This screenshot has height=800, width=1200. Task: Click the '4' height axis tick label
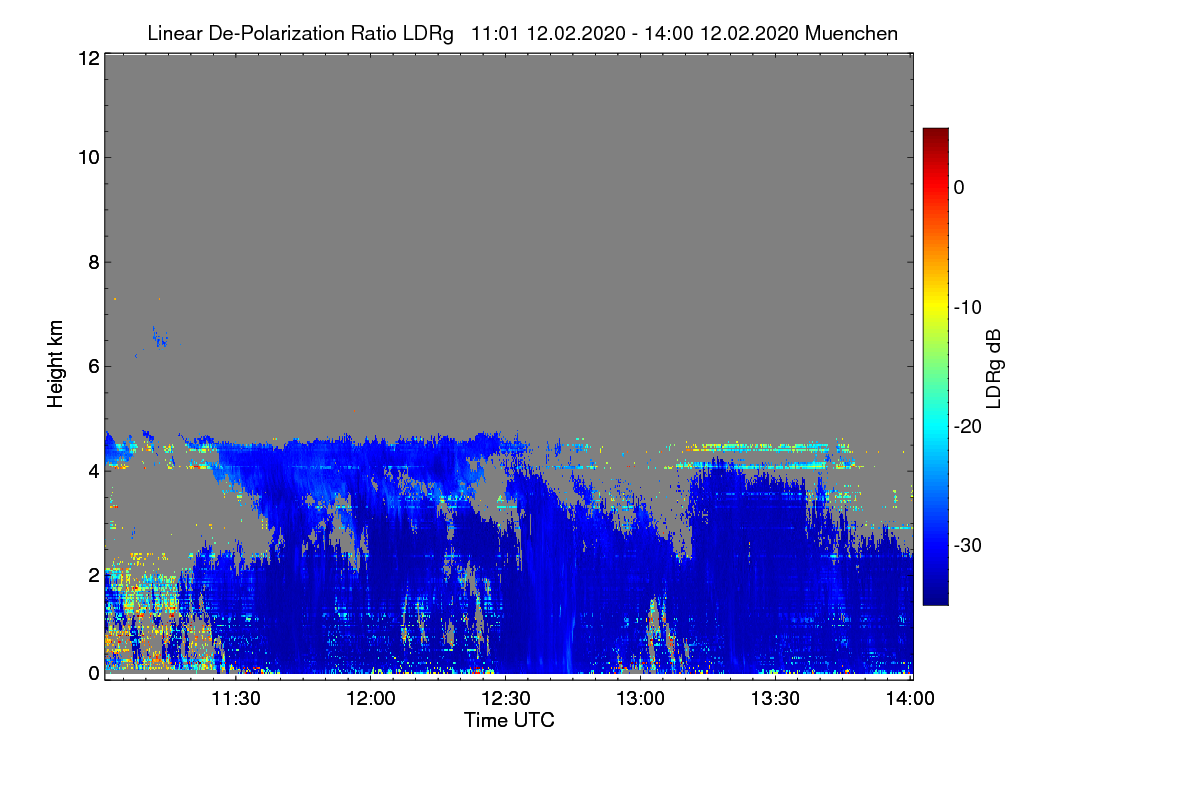(x=93, y=470)
